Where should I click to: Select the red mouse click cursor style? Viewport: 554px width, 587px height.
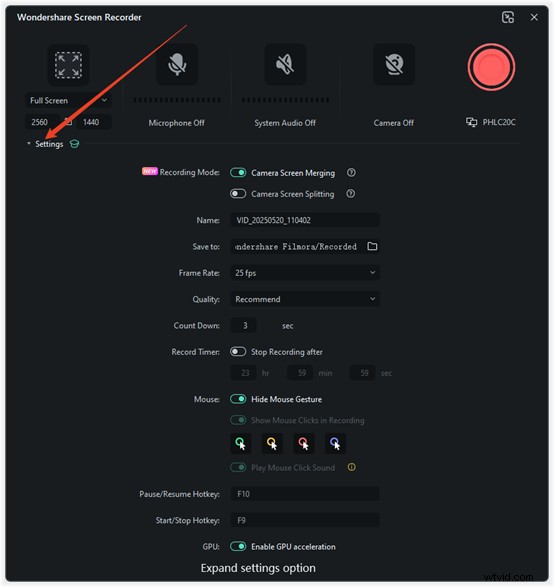coord(303,444)
